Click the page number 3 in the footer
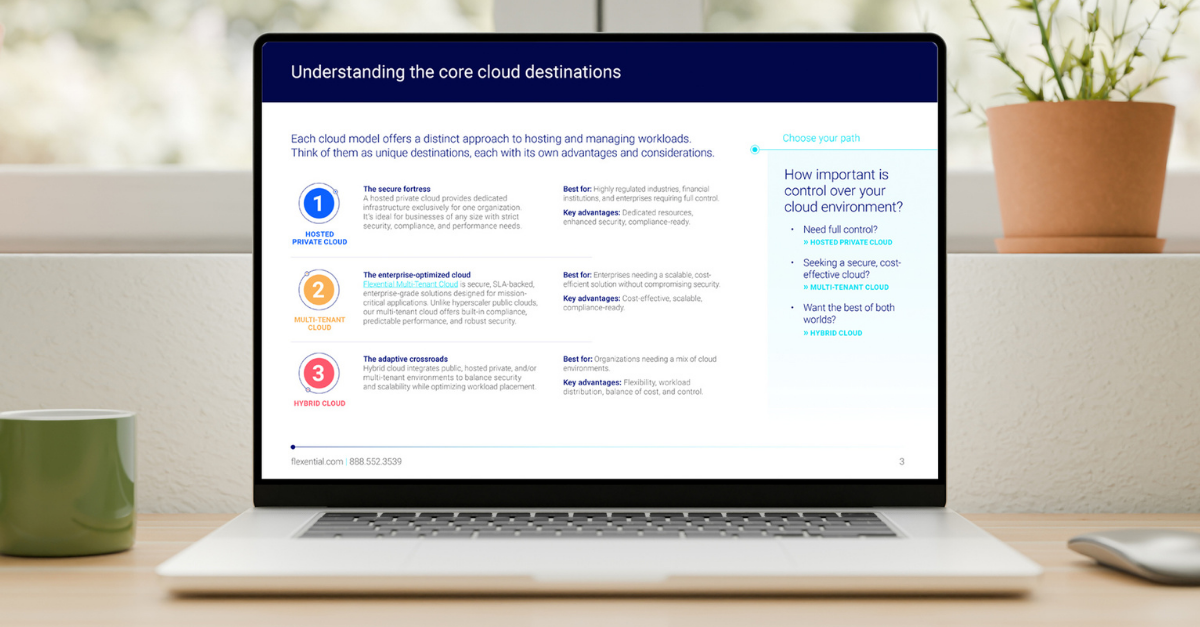1200x627 pixels. (x=901, y=461)
